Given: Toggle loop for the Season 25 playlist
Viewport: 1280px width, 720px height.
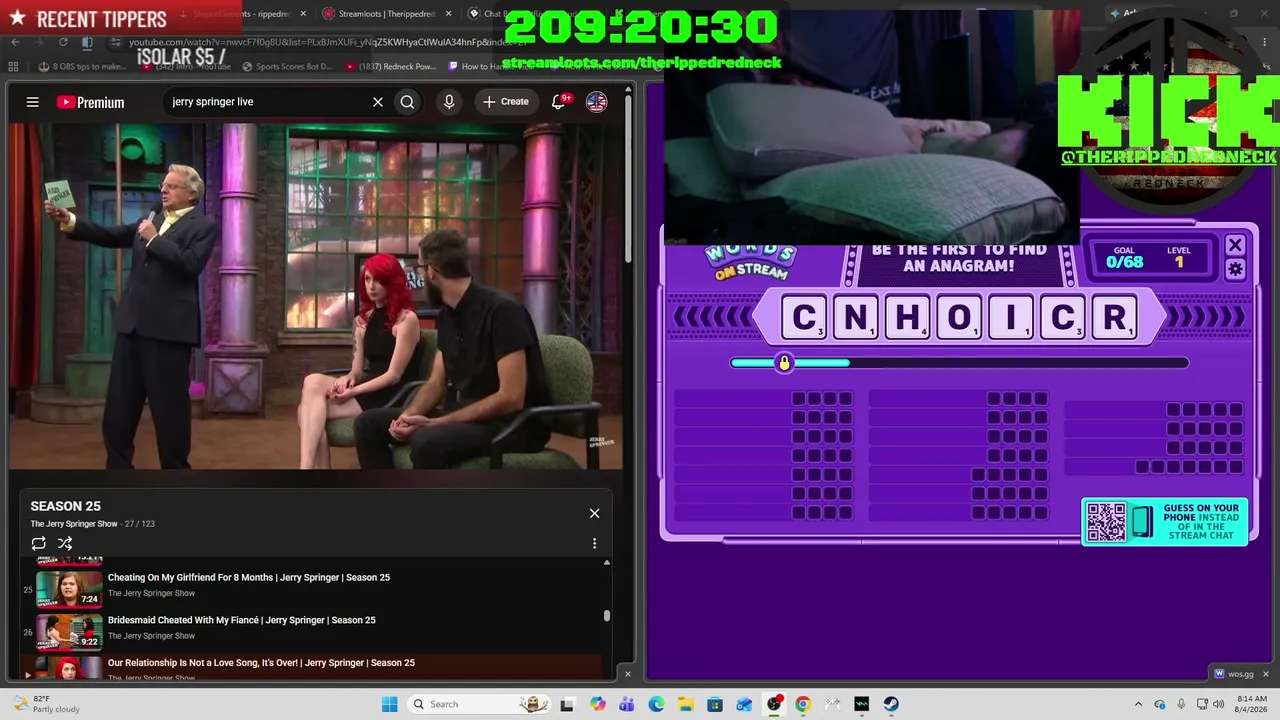Looking at the screenshot, I should coord(38,544).
